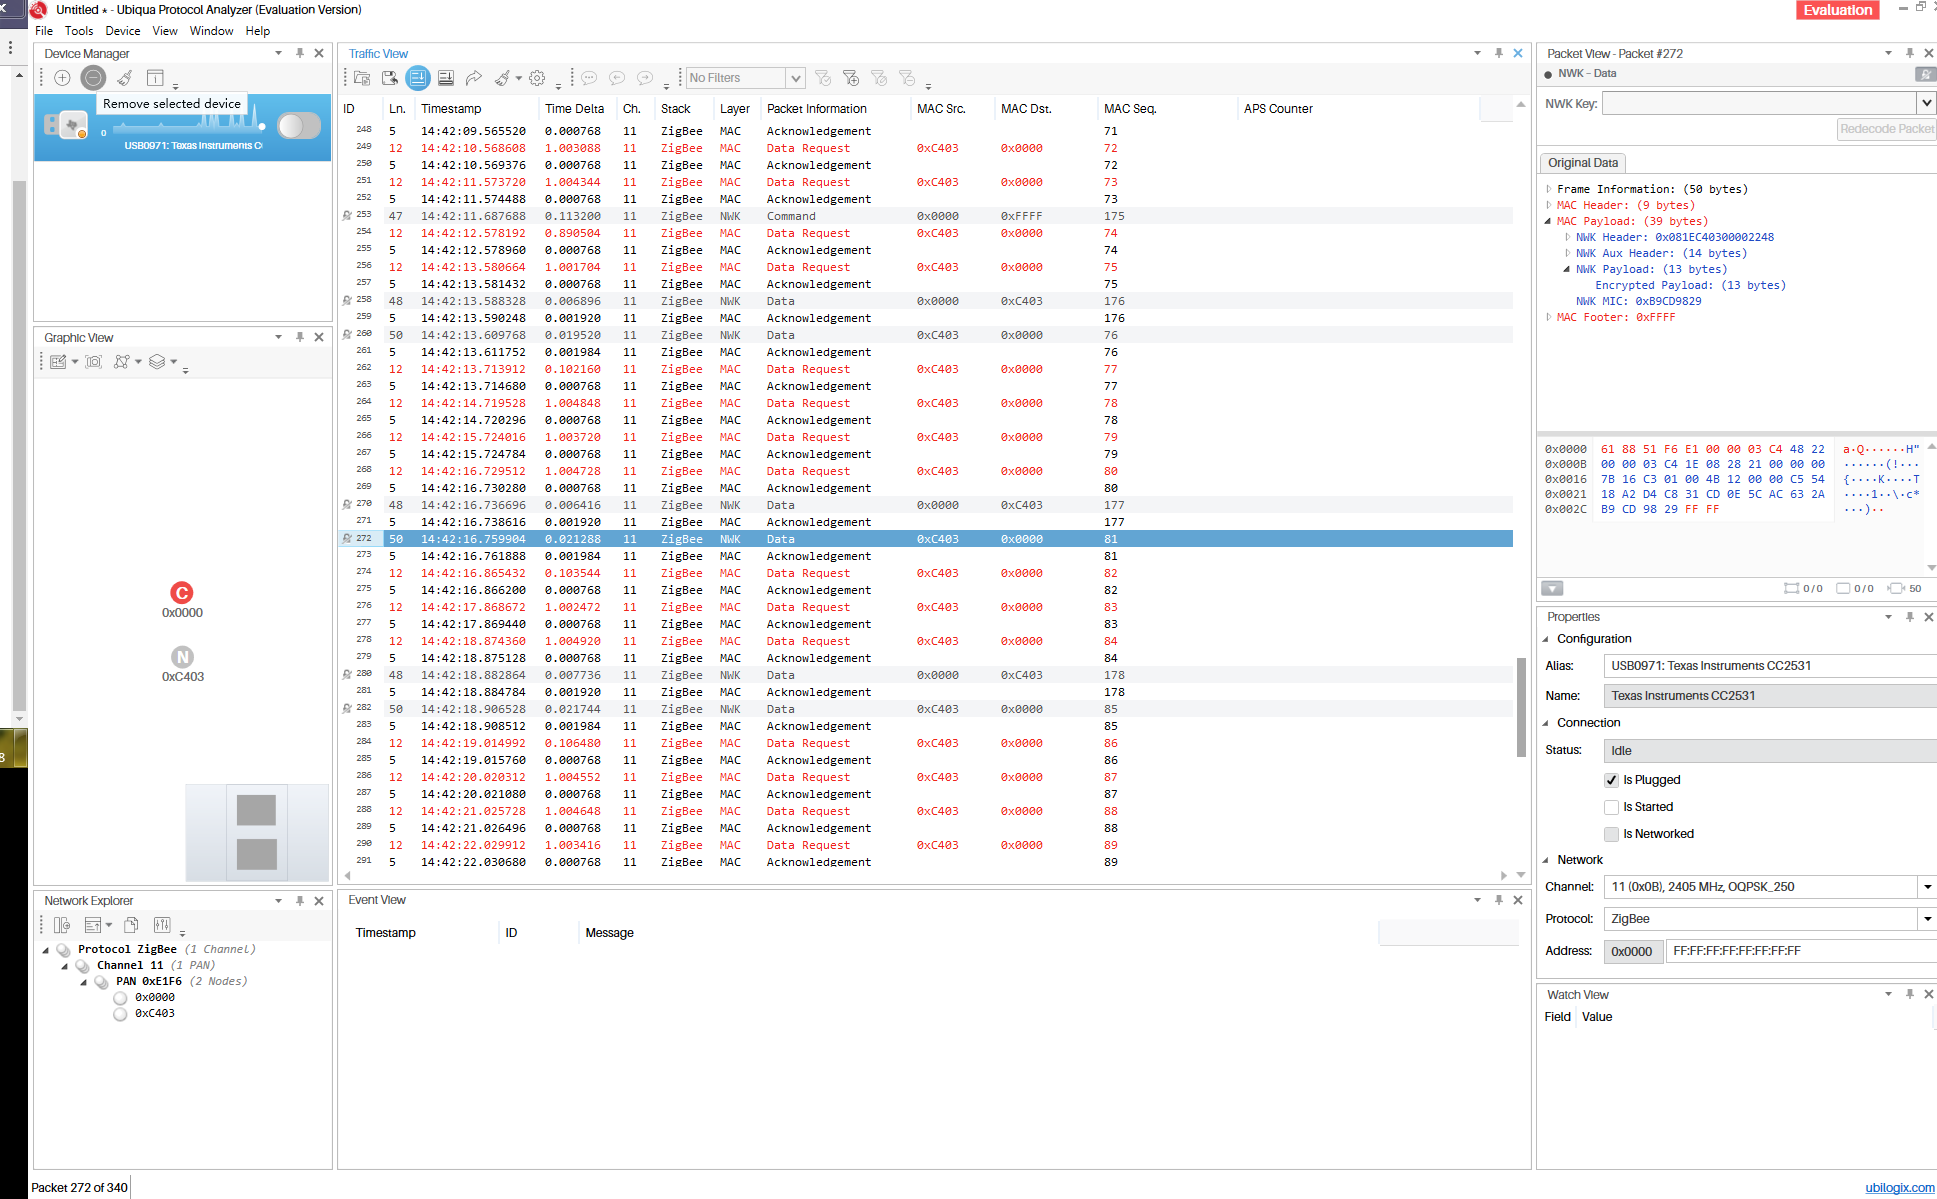
Task: Remove the selected device
Action: (x=93, y=77)
